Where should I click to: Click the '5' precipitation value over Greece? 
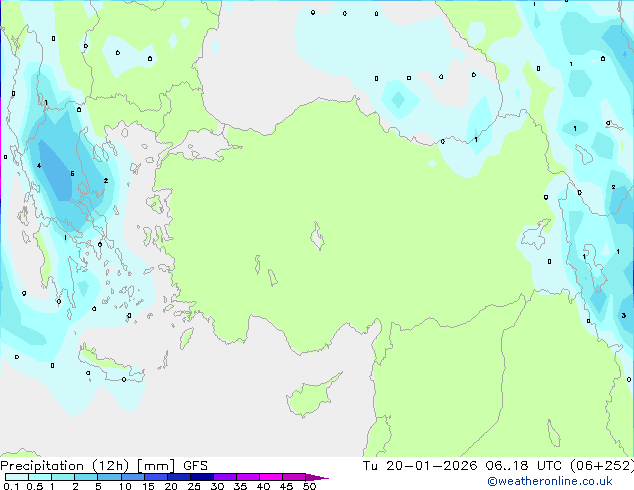coord(72,173)
